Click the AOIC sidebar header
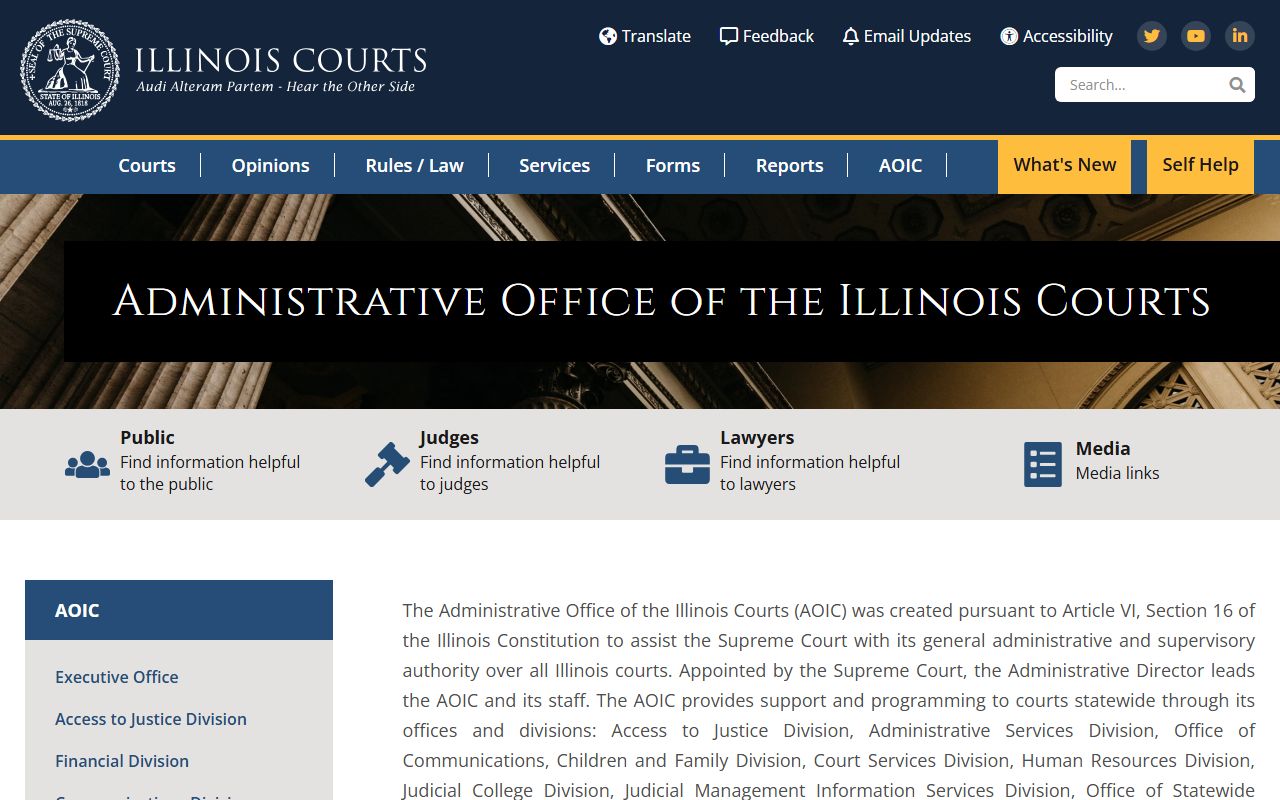 179,610
